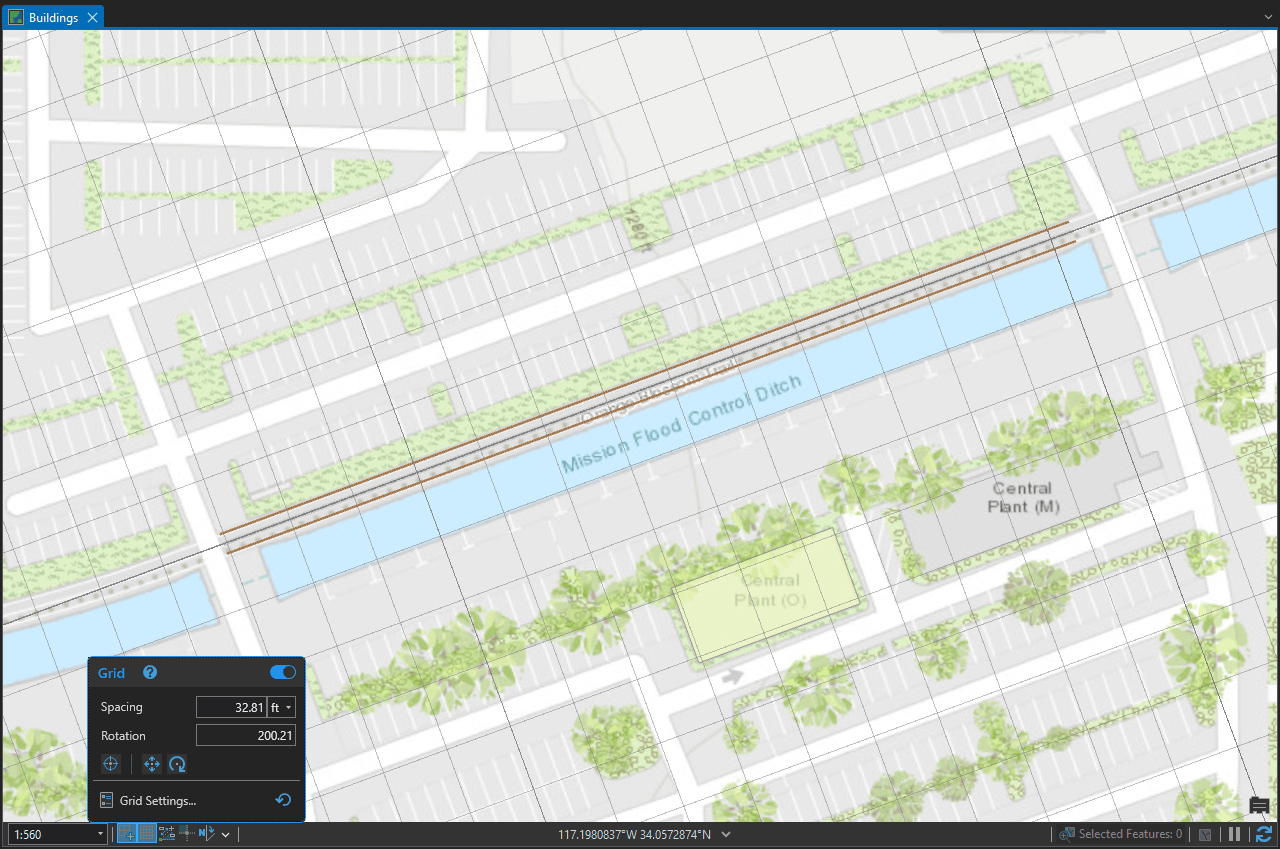The height and width of the screenshot is (849, 1280).
Task: Toggle the grid button in the status bar
Action: pyautogui.click(x=147, y=833)
